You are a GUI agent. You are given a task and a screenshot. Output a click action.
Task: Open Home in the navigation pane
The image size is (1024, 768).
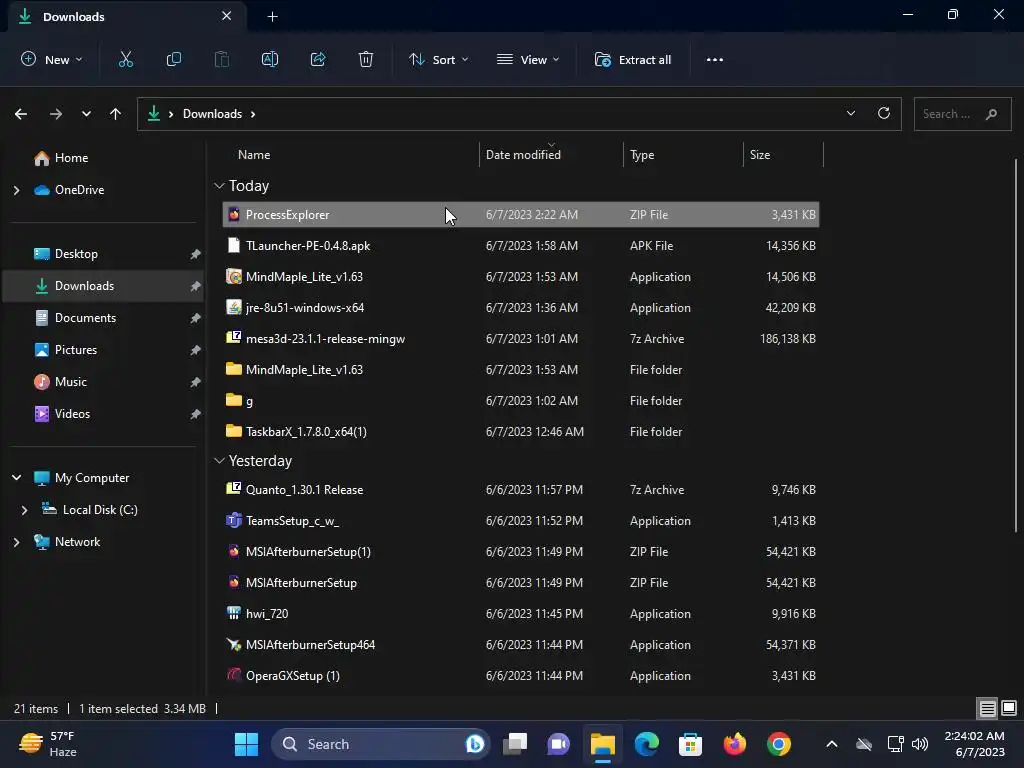[x=71, y=158]
